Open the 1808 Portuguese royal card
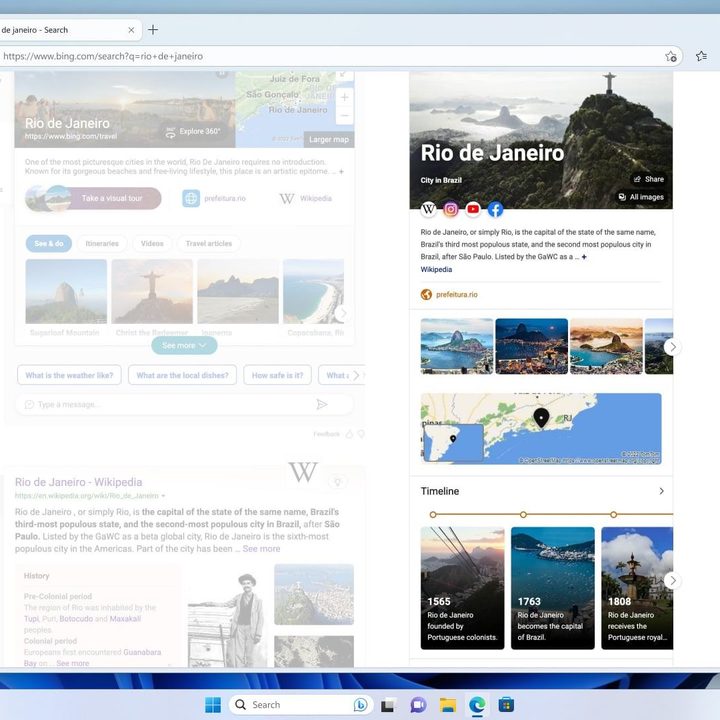The image size is (720, 720). point(637,588)
